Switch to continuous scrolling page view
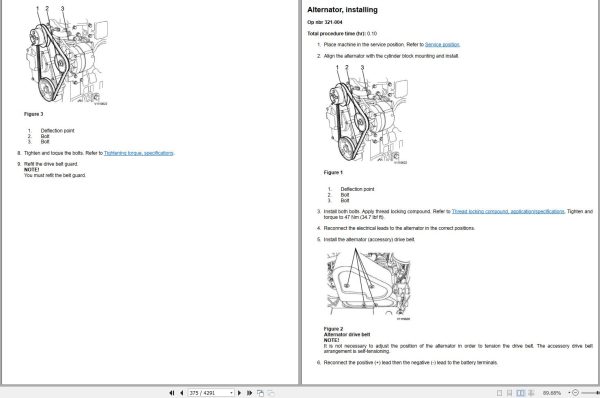Screen dimensions: 600x398 510,393
